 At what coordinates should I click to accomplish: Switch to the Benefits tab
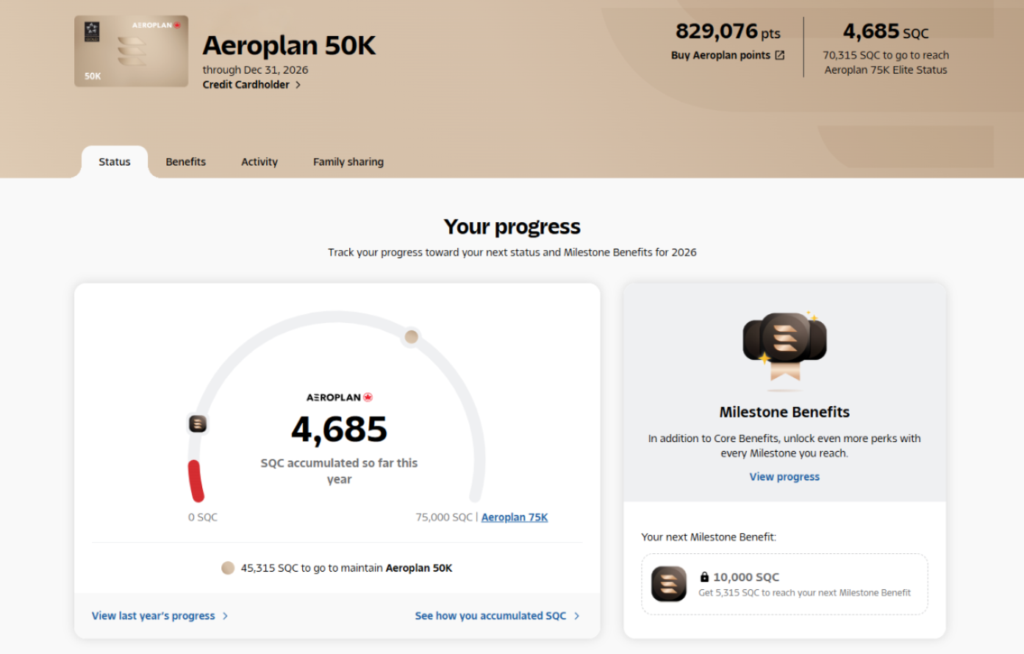(x=186, y=162)
